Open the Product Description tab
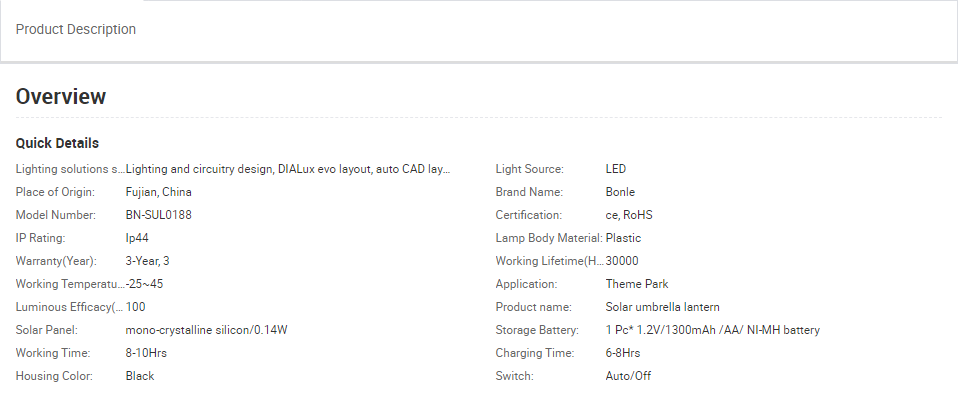 click(x=76, y=30)
